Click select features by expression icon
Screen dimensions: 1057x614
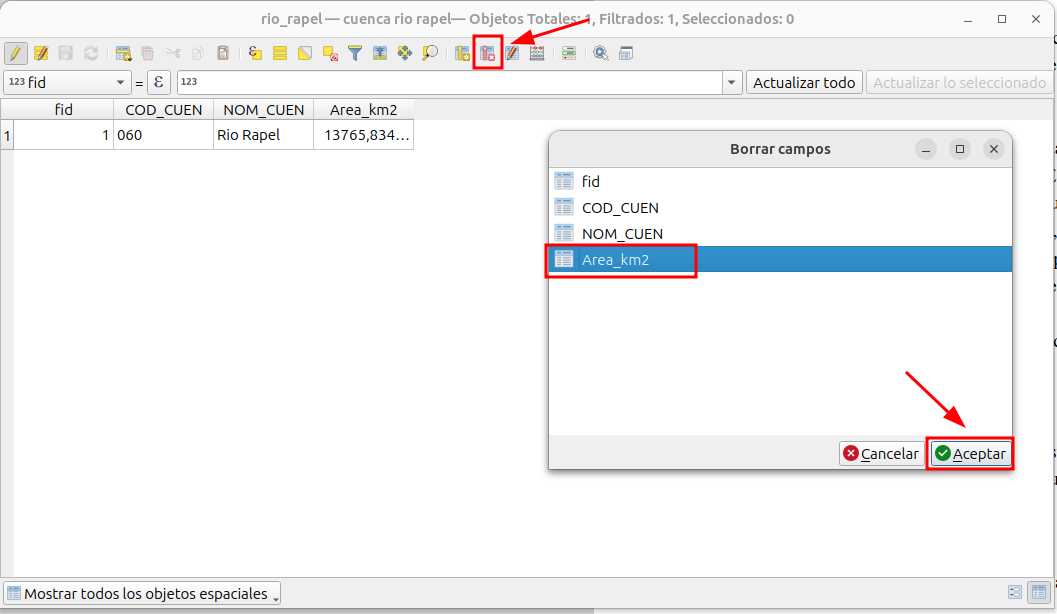[x=255, y=54]
